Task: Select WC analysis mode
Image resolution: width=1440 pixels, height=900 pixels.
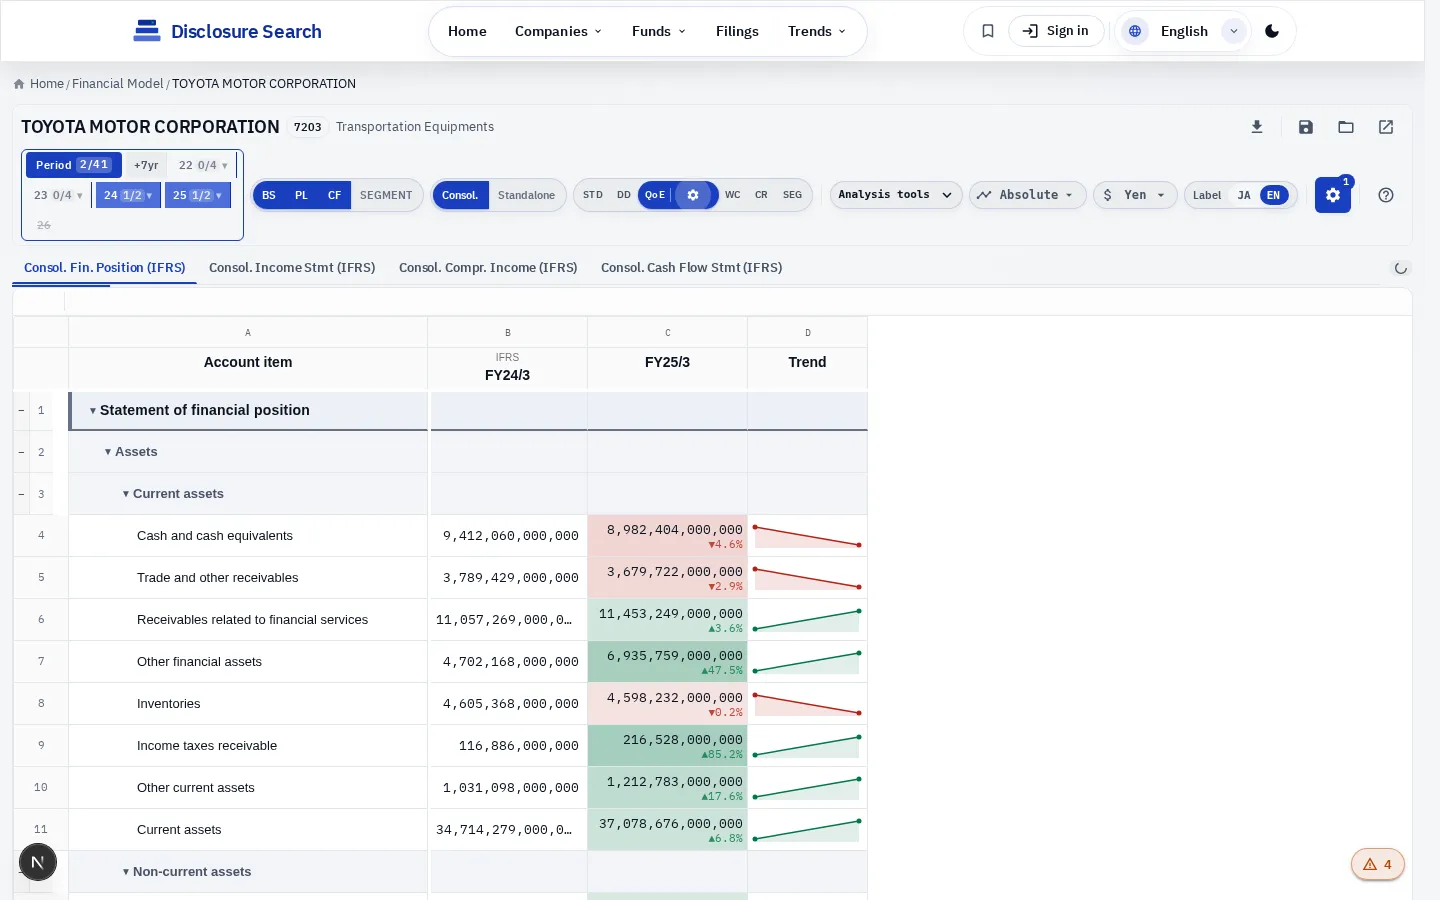Action: coord(733,195)
